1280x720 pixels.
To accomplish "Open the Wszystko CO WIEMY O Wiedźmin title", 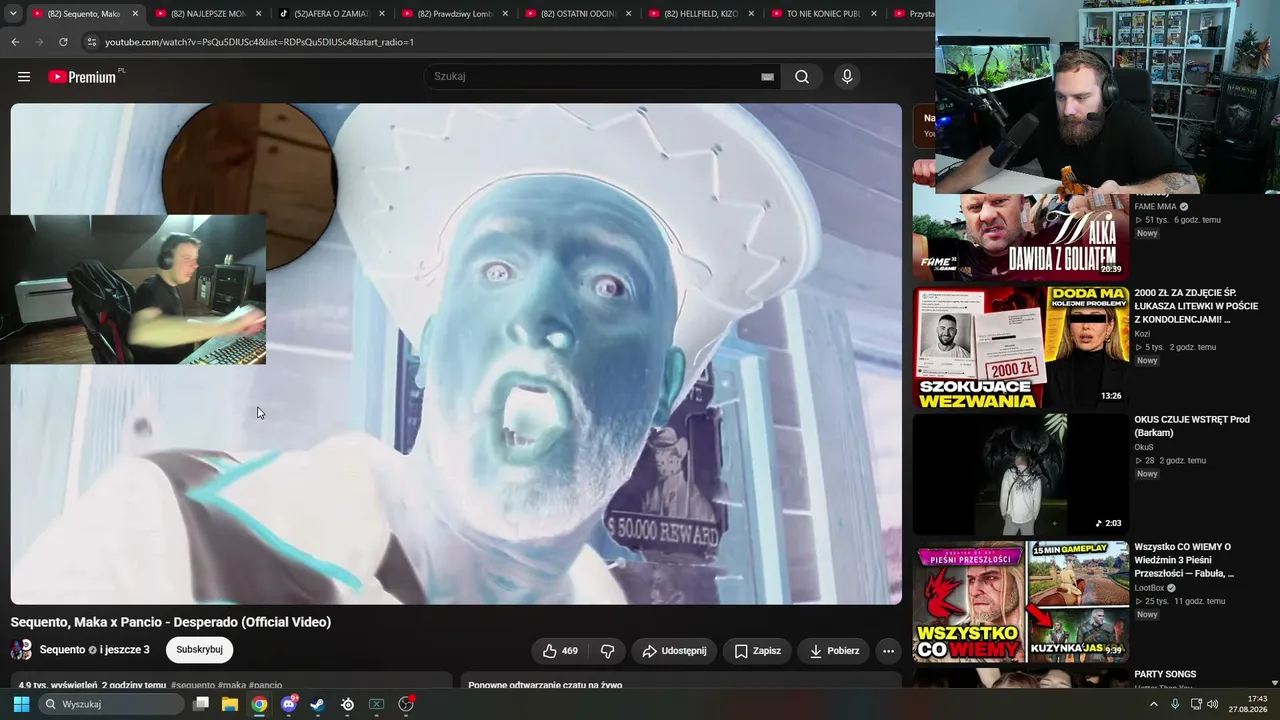I will [x=1184, y=560].
